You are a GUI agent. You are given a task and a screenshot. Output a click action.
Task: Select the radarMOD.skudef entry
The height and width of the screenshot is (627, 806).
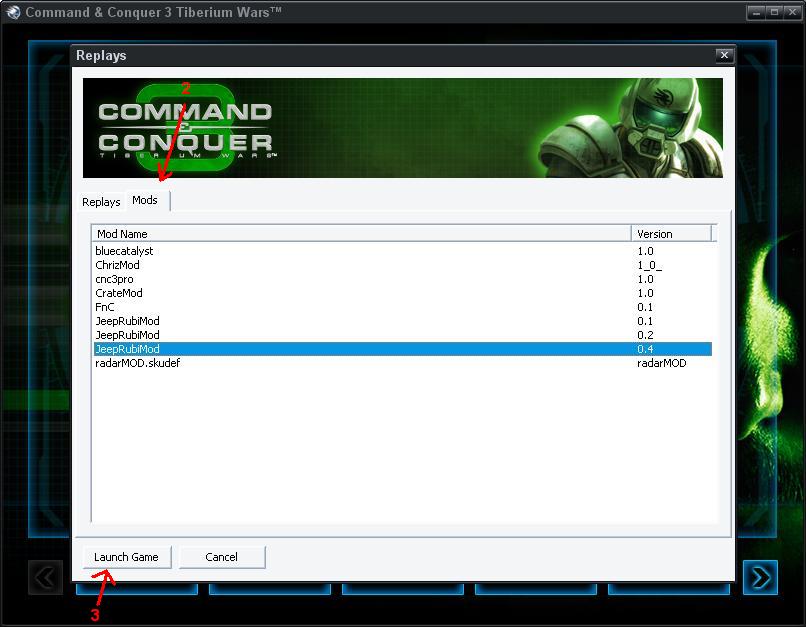[402, 363]
